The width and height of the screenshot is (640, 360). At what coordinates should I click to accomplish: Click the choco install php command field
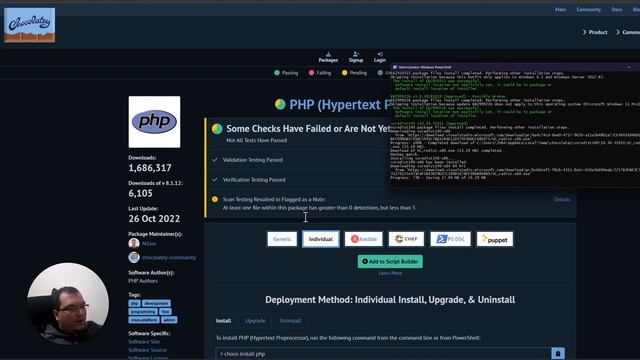coord(383,353)
